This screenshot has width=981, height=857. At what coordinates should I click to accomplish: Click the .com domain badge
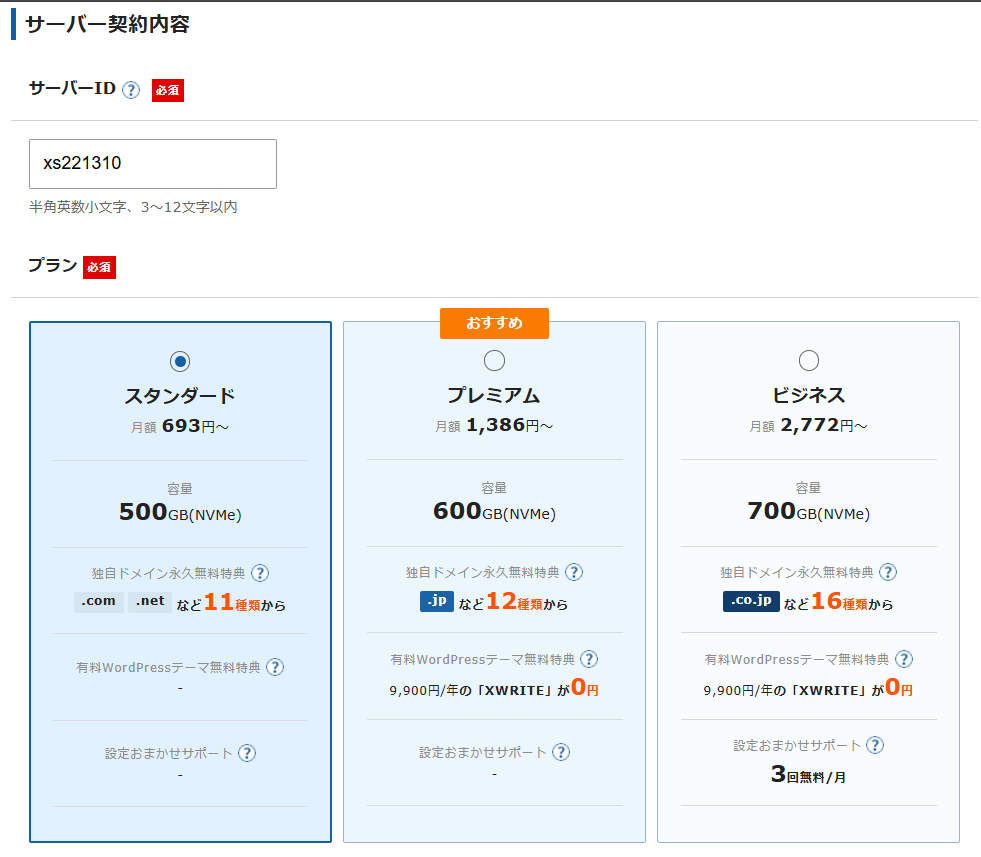[99, 602]
